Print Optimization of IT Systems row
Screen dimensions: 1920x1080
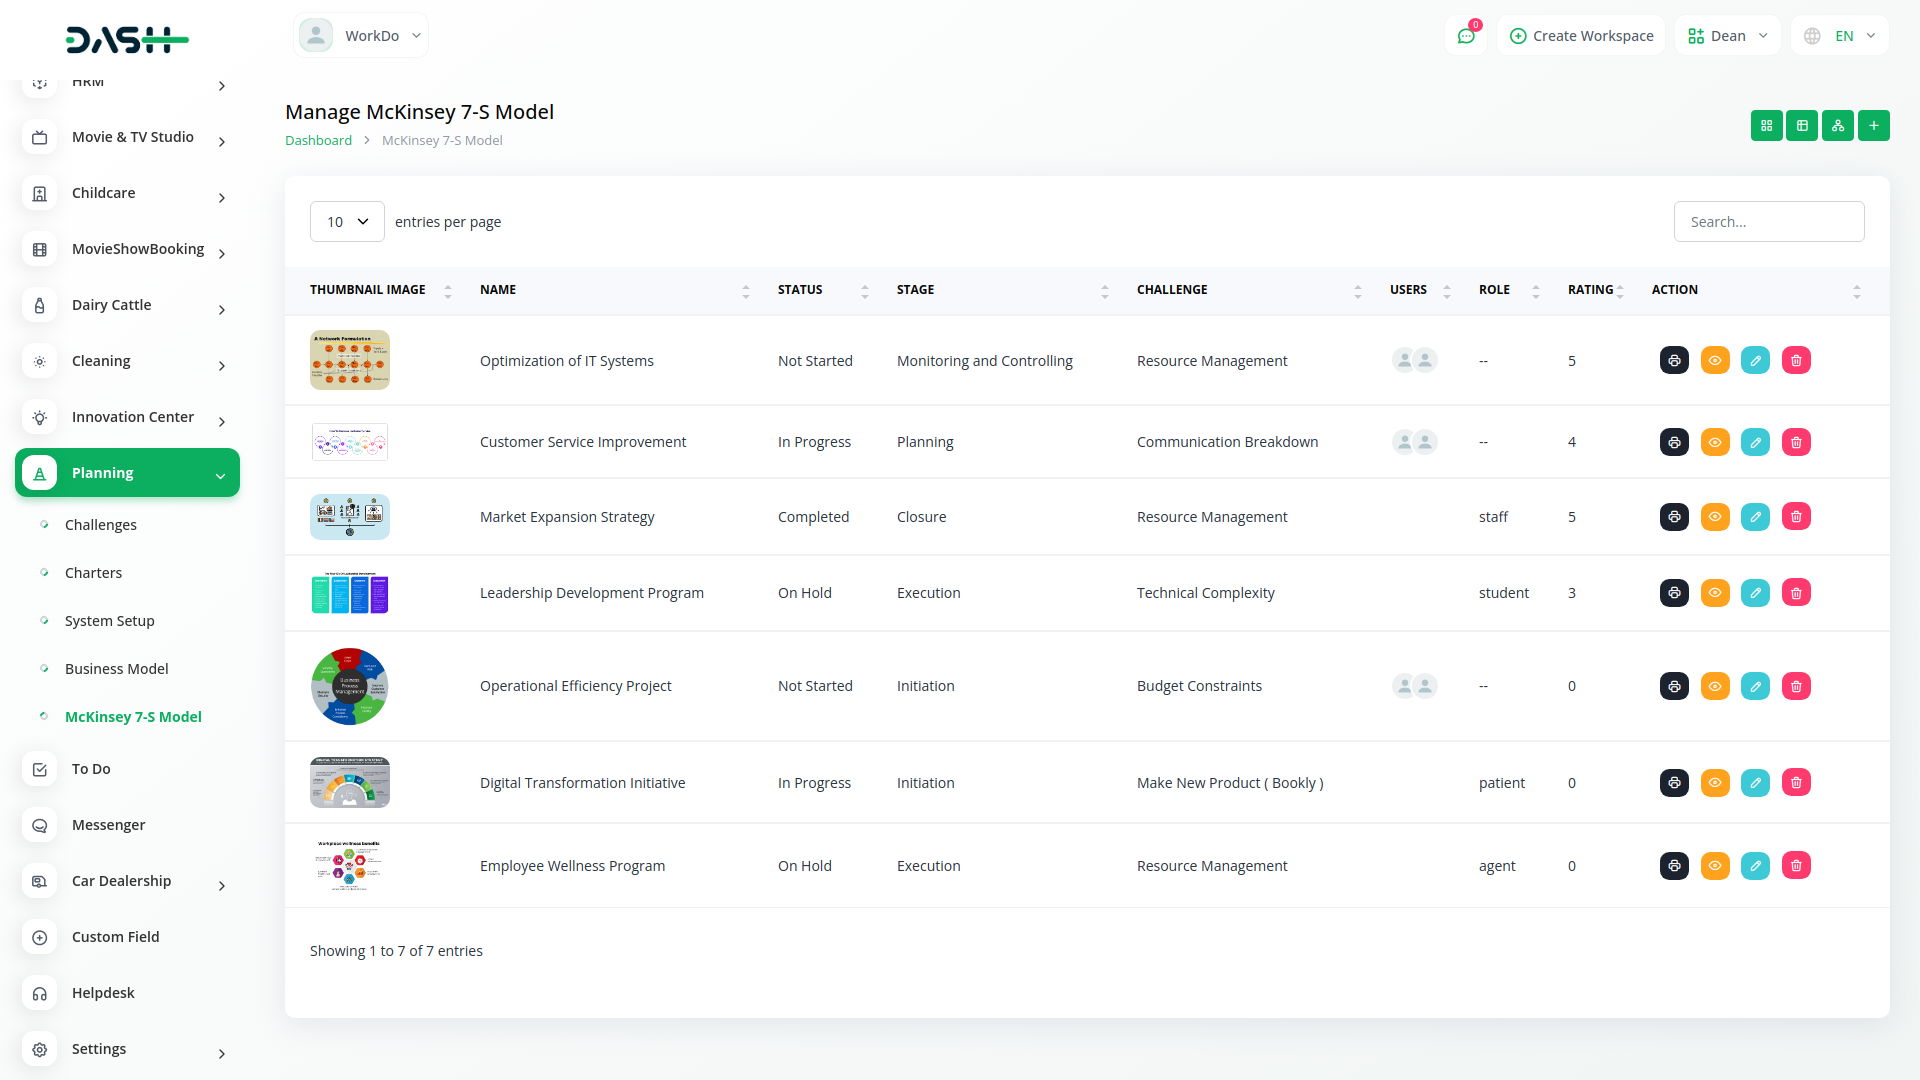[x=1674, y=361]
